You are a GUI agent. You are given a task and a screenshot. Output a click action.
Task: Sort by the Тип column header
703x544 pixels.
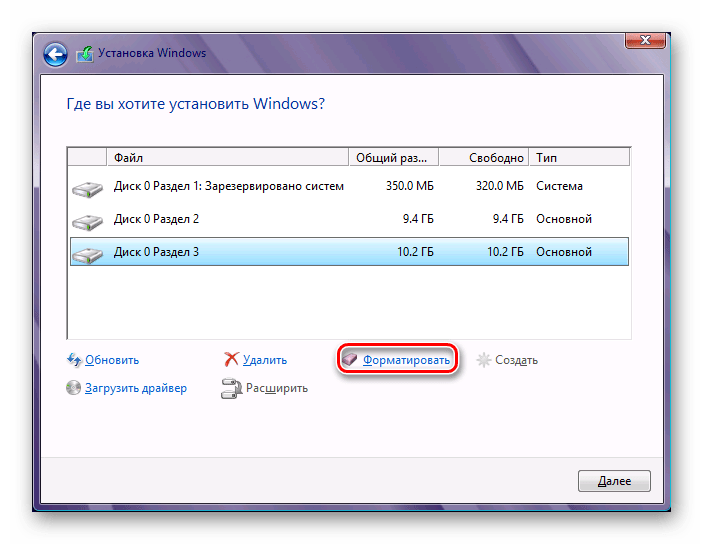click(x=580, y=157)
